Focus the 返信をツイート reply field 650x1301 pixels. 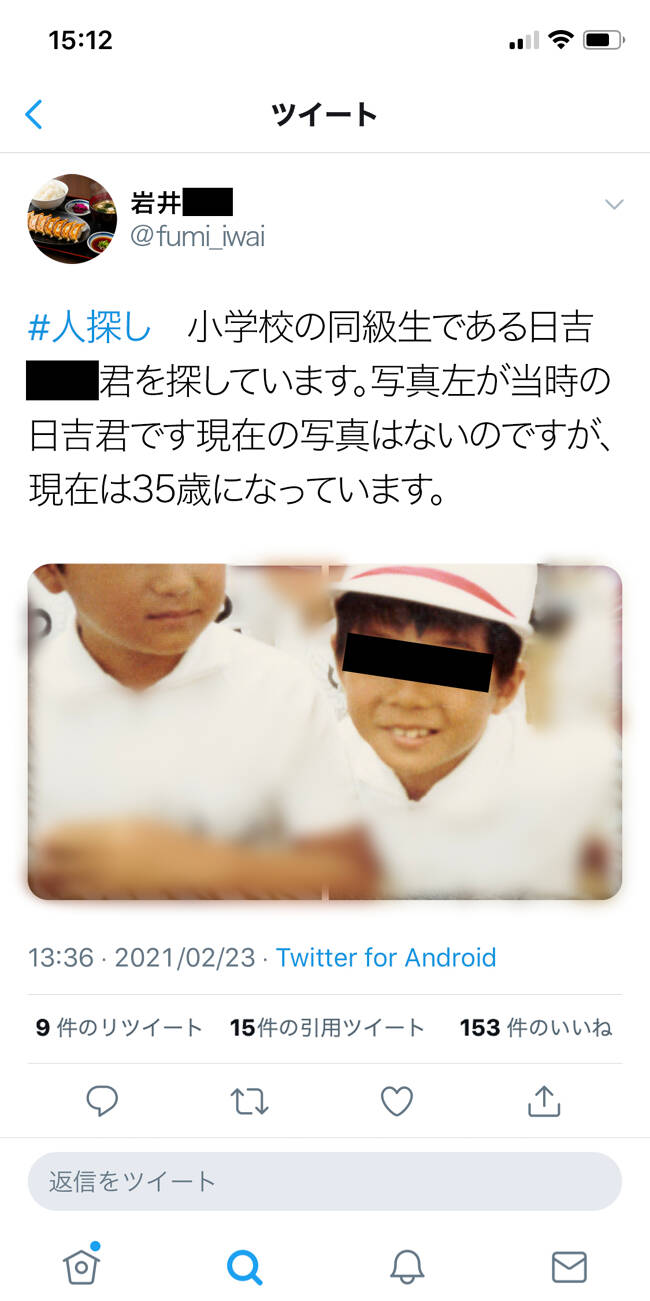click(325, 1181)
